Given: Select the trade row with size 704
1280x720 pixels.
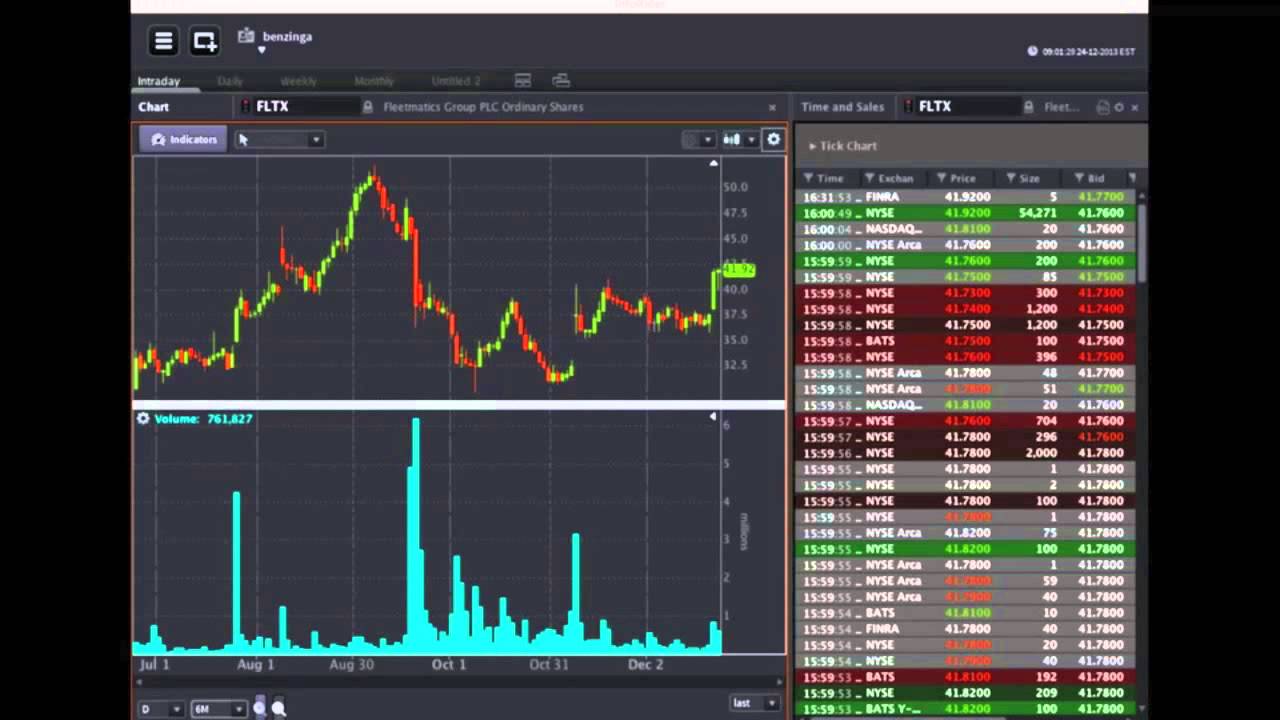Looking at the screenshot, I should [x=966, y=421].
